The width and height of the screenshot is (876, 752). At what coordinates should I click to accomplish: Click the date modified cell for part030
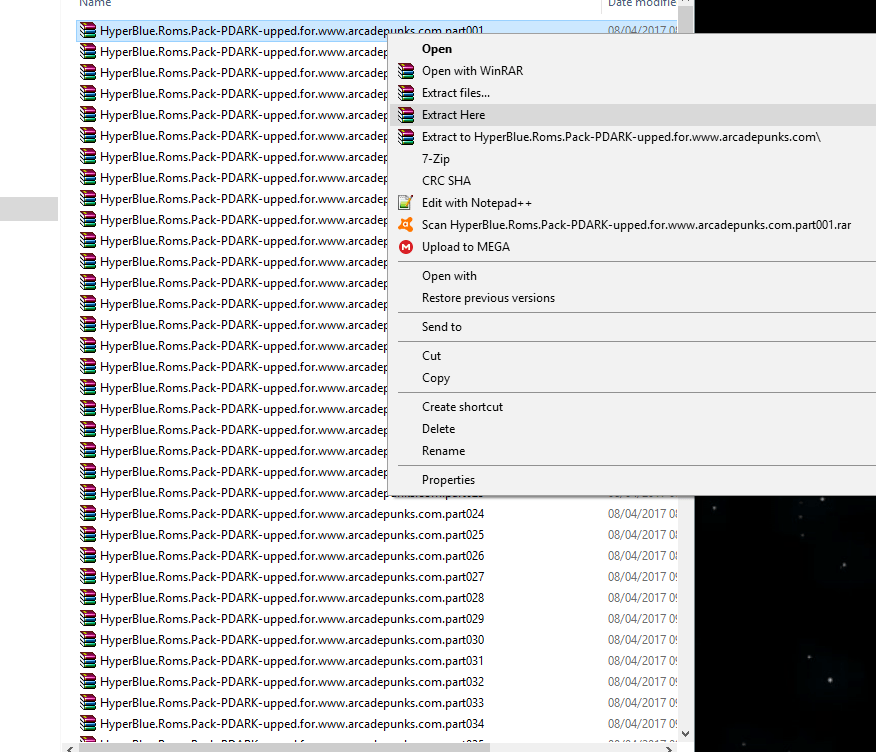[642, 640]
